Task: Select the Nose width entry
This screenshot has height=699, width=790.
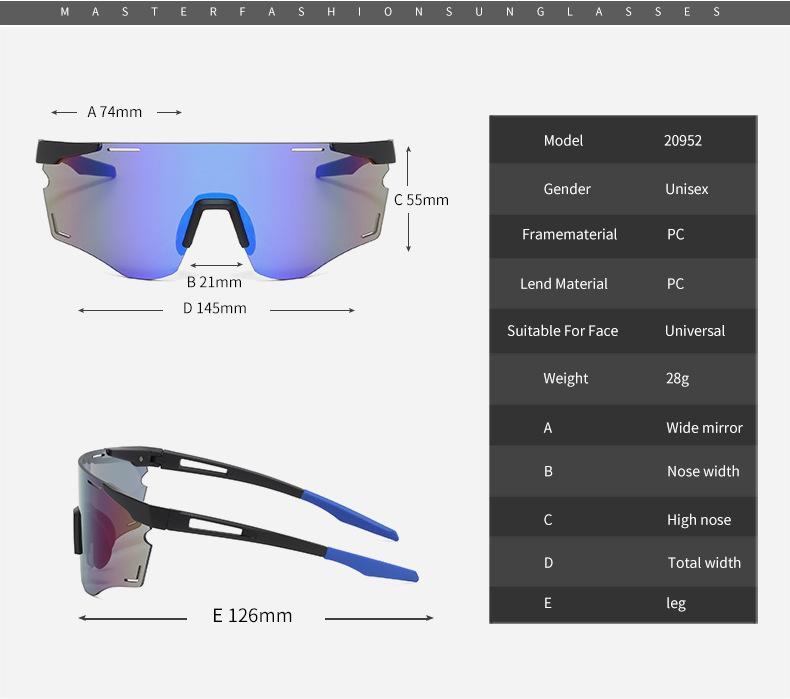Action: (x=703, y=471)
